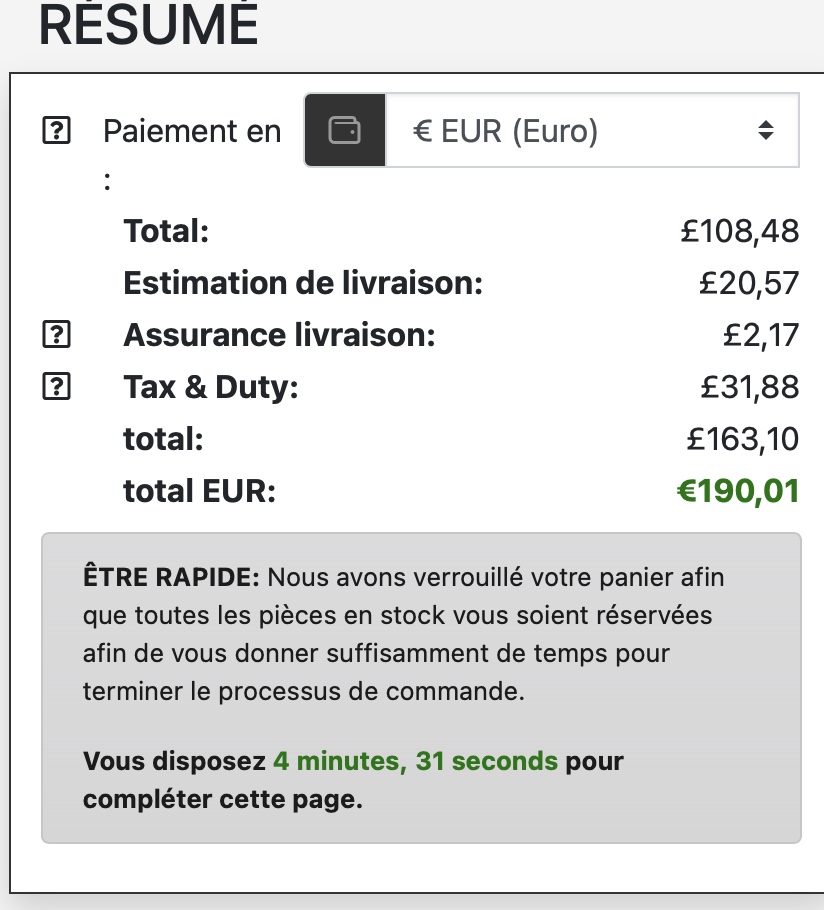Click the £31,88 tax amount
The width and height of the screenshot is (824, 910).
pyautogui.click(x=749, y=388)
